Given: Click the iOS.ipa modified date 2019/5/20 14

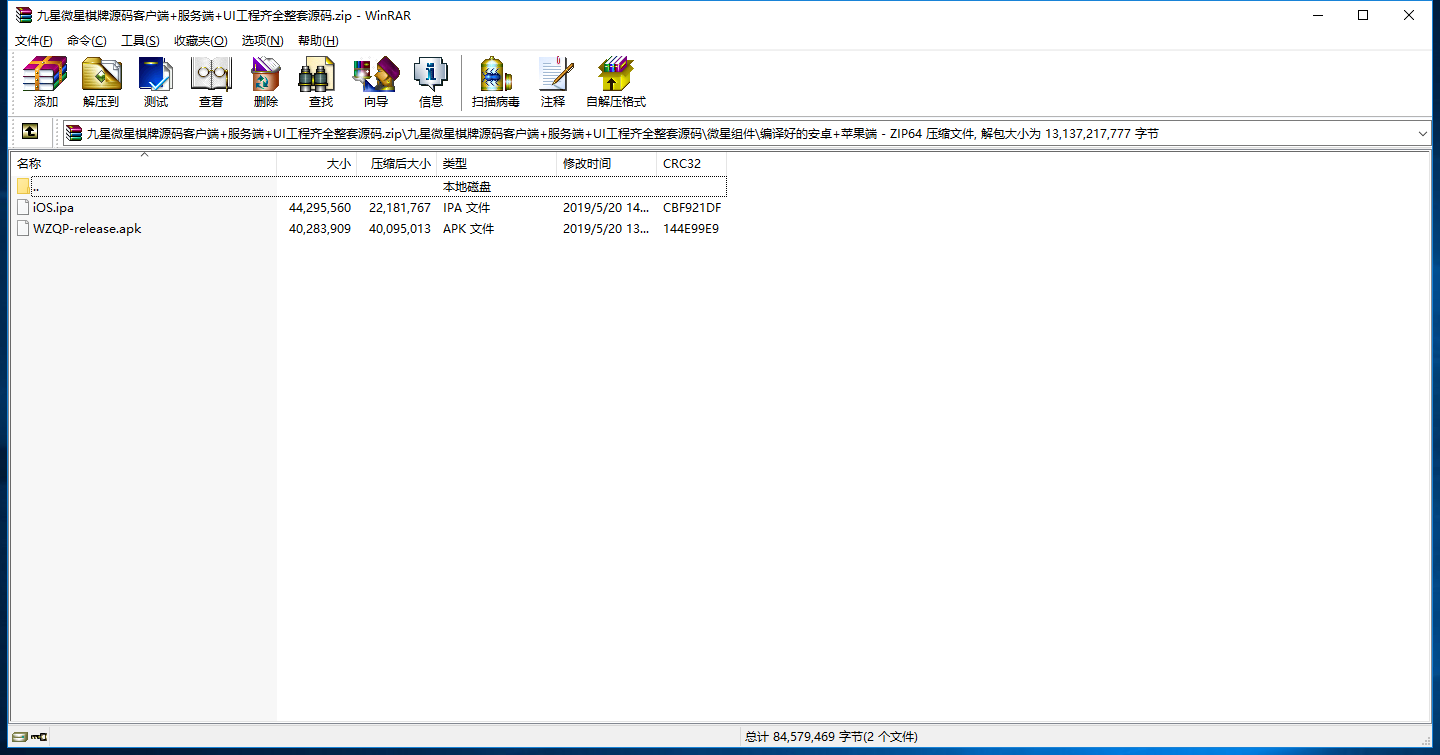Looking at the screenshot, I should coord(607,208).
